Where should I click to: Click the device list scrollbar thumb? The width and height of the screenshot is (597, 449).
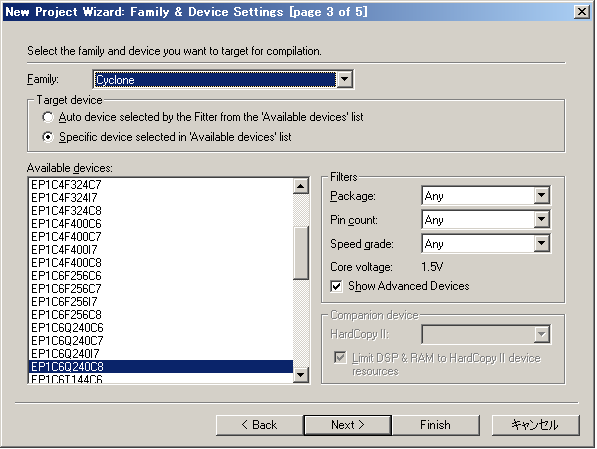[x=301, y=253]
